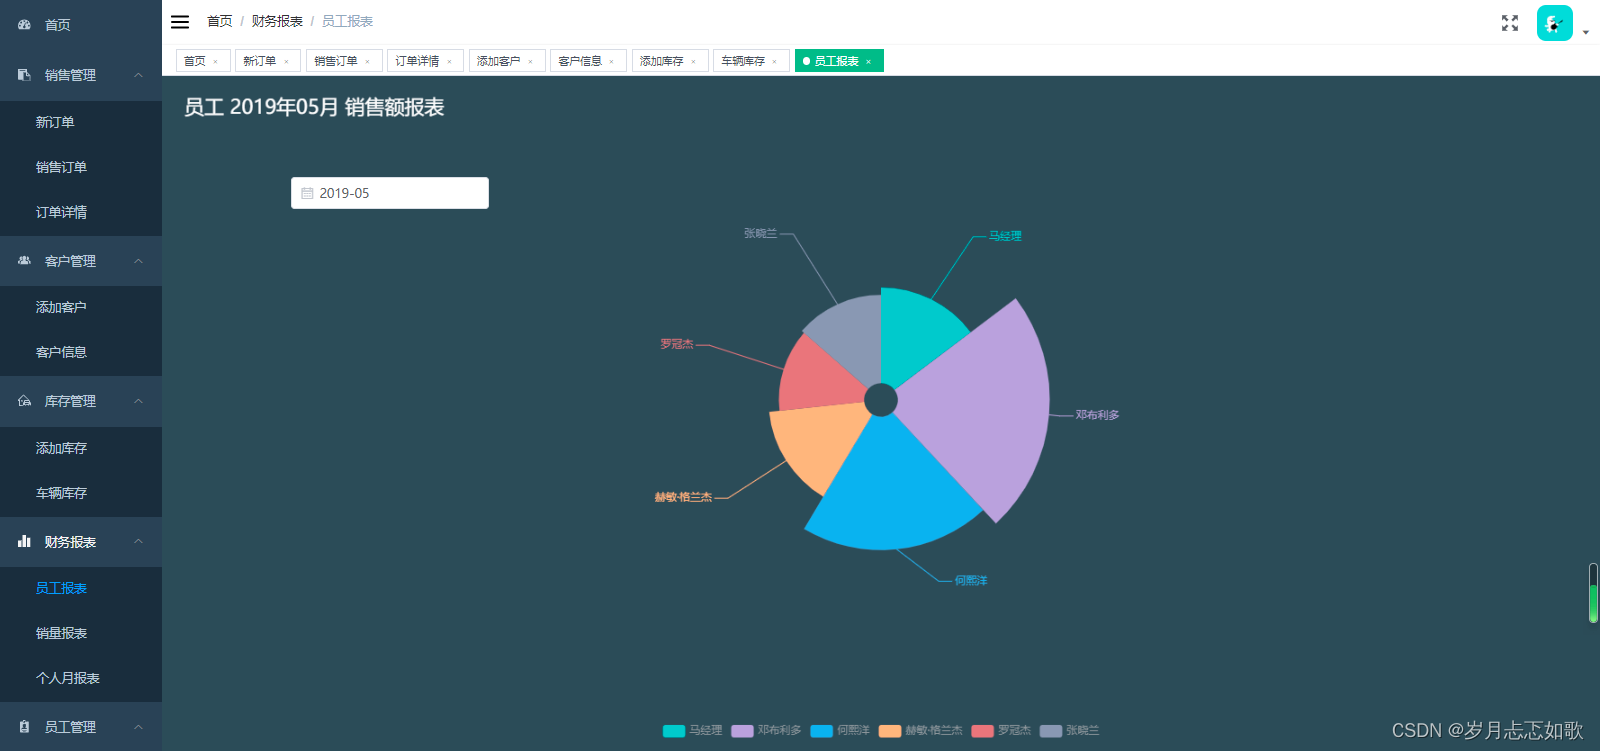The image size is (1600, 751).
Task: Collapse the 员工管理 menu chevron
Action: click(x=138, y=727)
